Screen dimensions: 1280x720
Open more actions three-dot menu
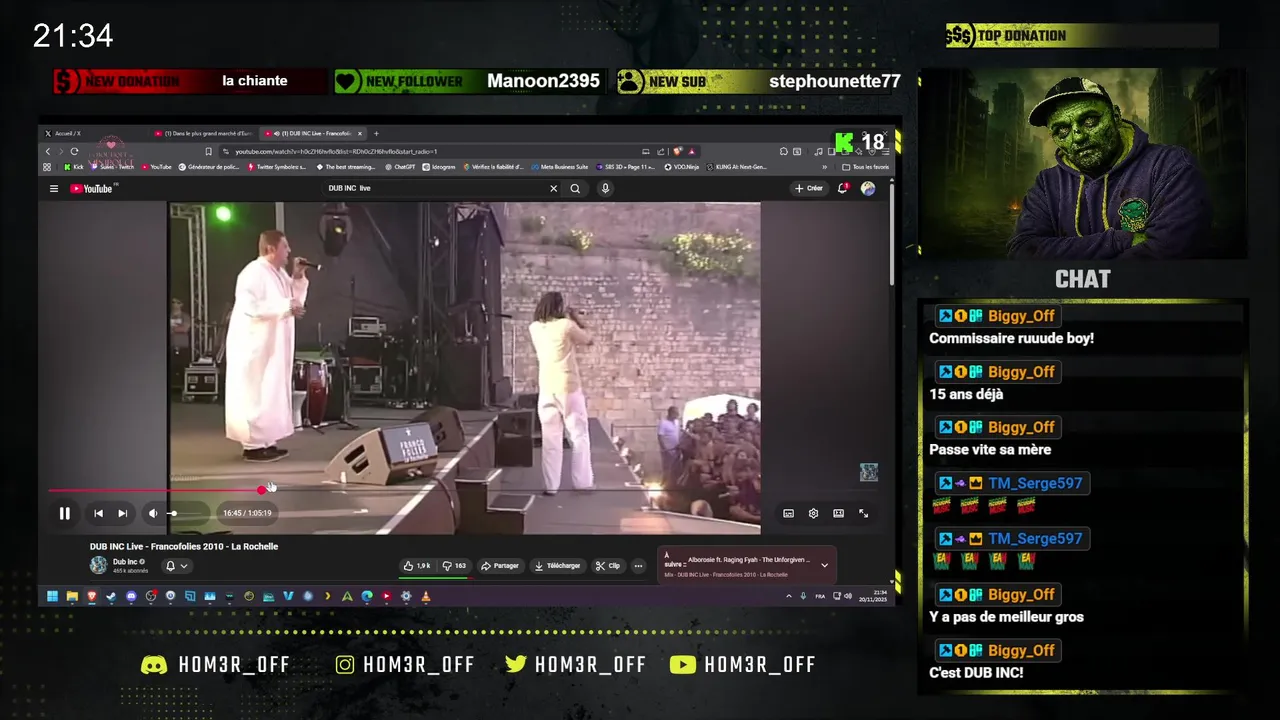pos(638,566)
